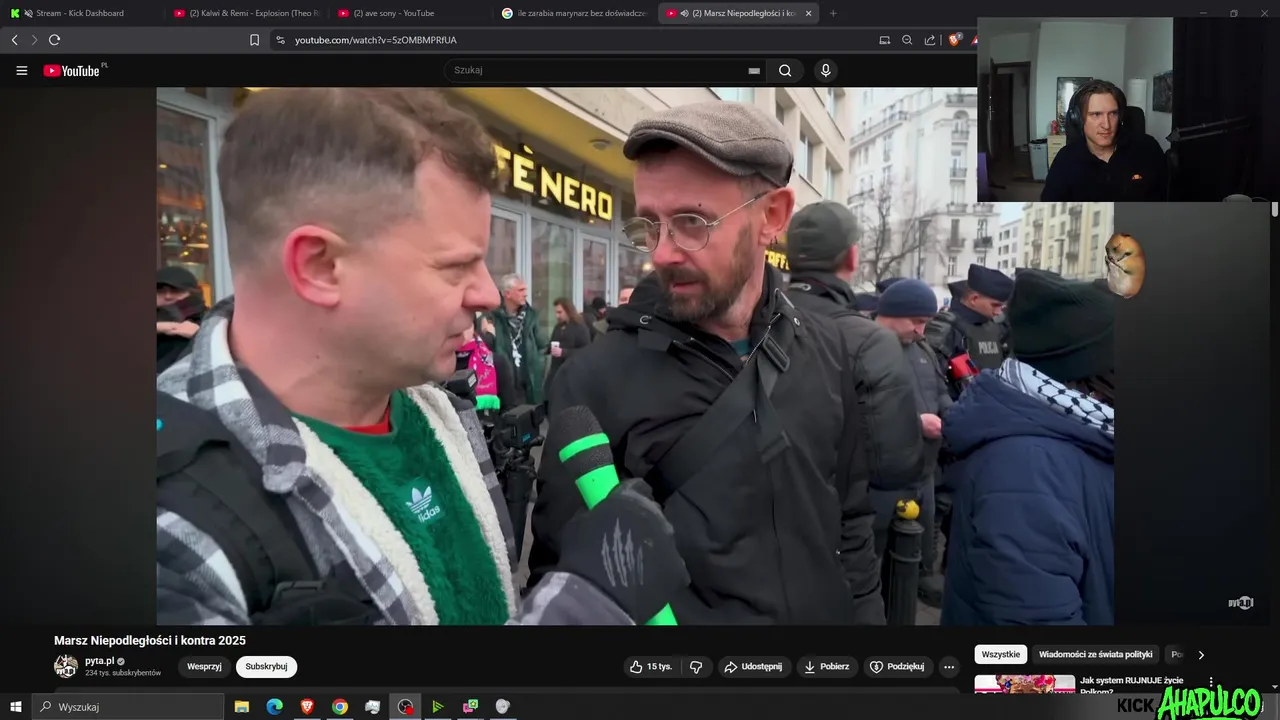The image size is (1280, 720).
Task: Open the Windows Start menu
Action: (x=16, y=707)
